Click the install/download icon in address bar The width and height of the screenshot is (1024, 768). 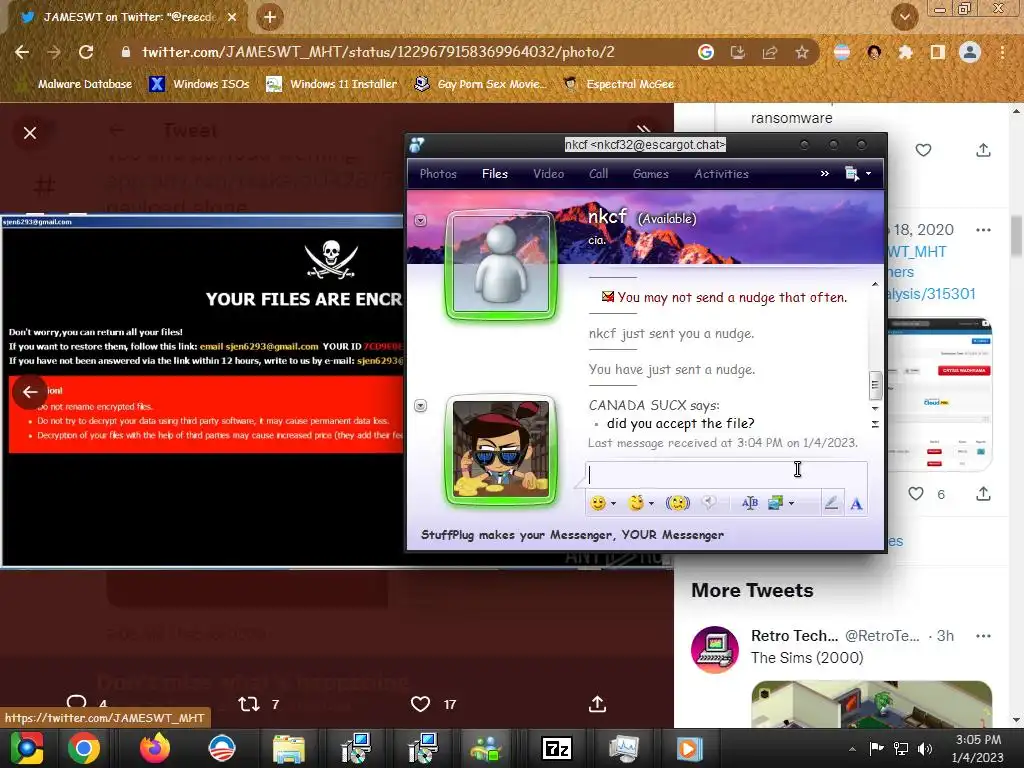[x=738, y=52]
